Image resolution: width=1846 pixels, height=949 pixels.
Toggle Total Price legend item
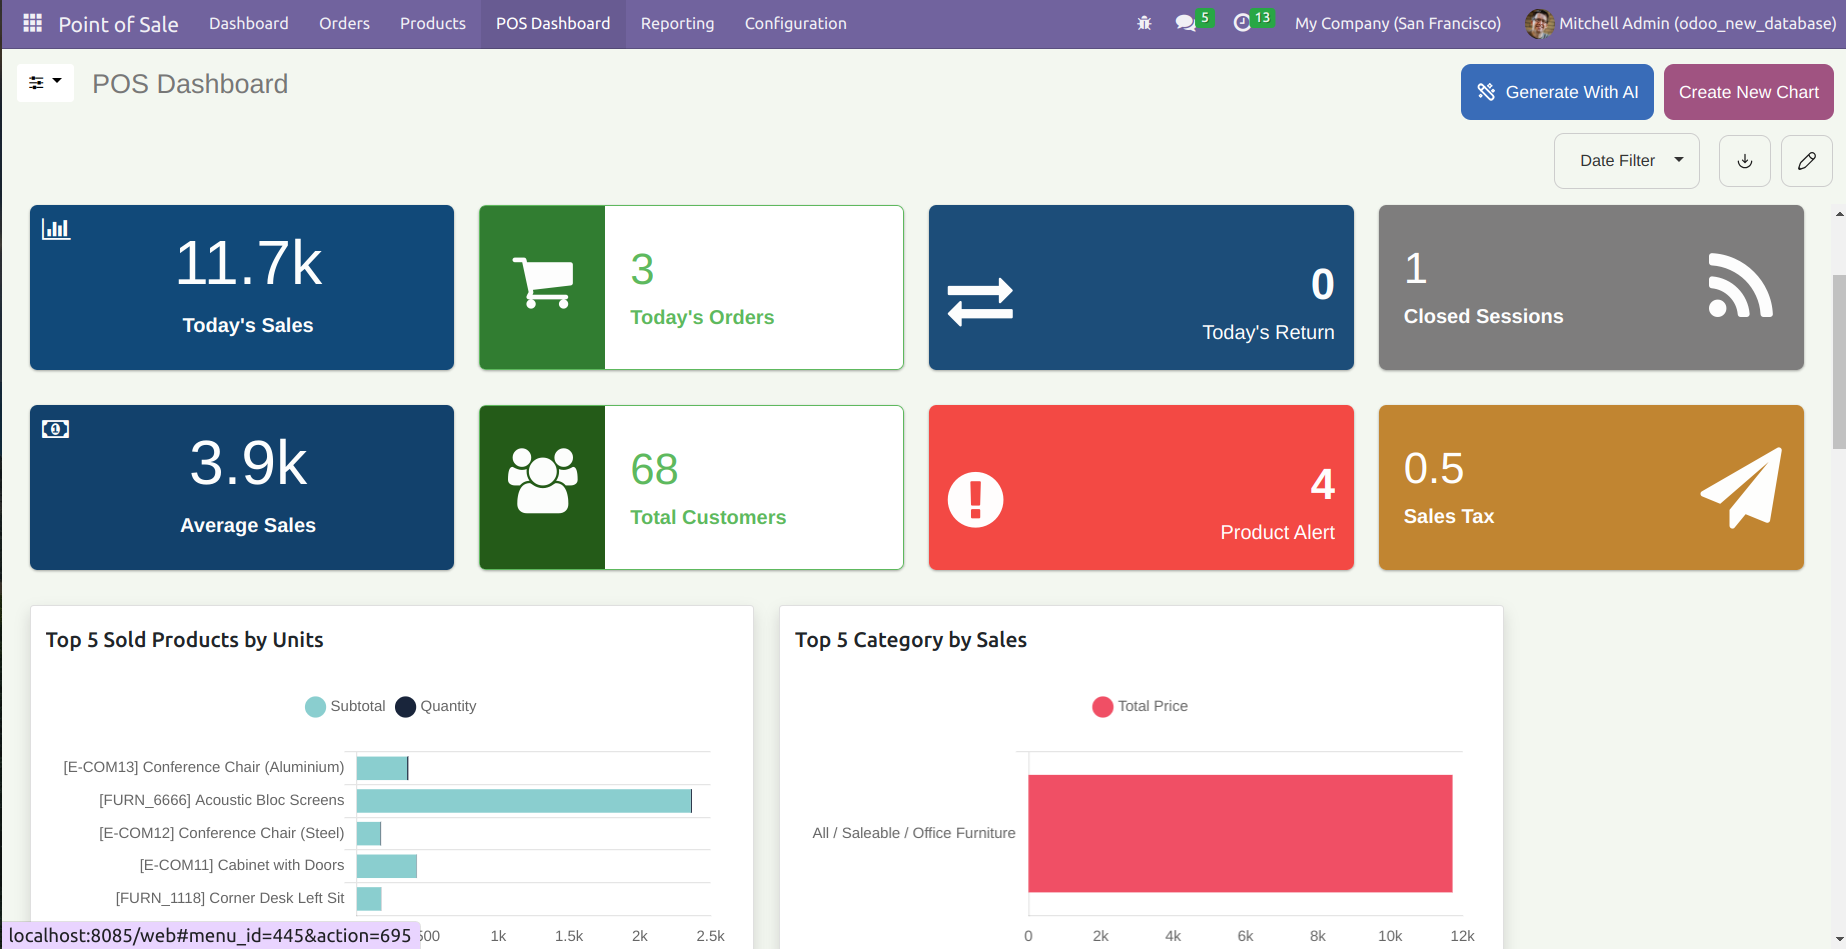tap(1140, 707)
